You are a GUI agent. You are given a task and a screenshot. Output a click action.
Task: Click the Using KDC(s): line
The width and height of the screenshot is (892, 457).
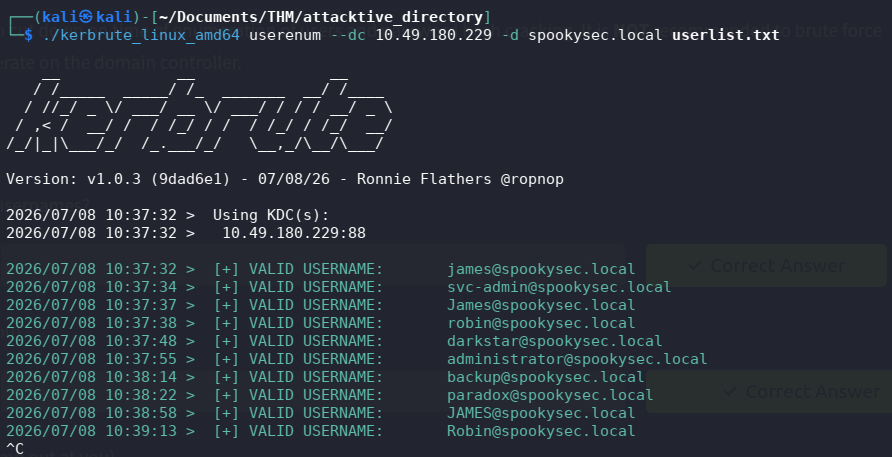point(271,215)
